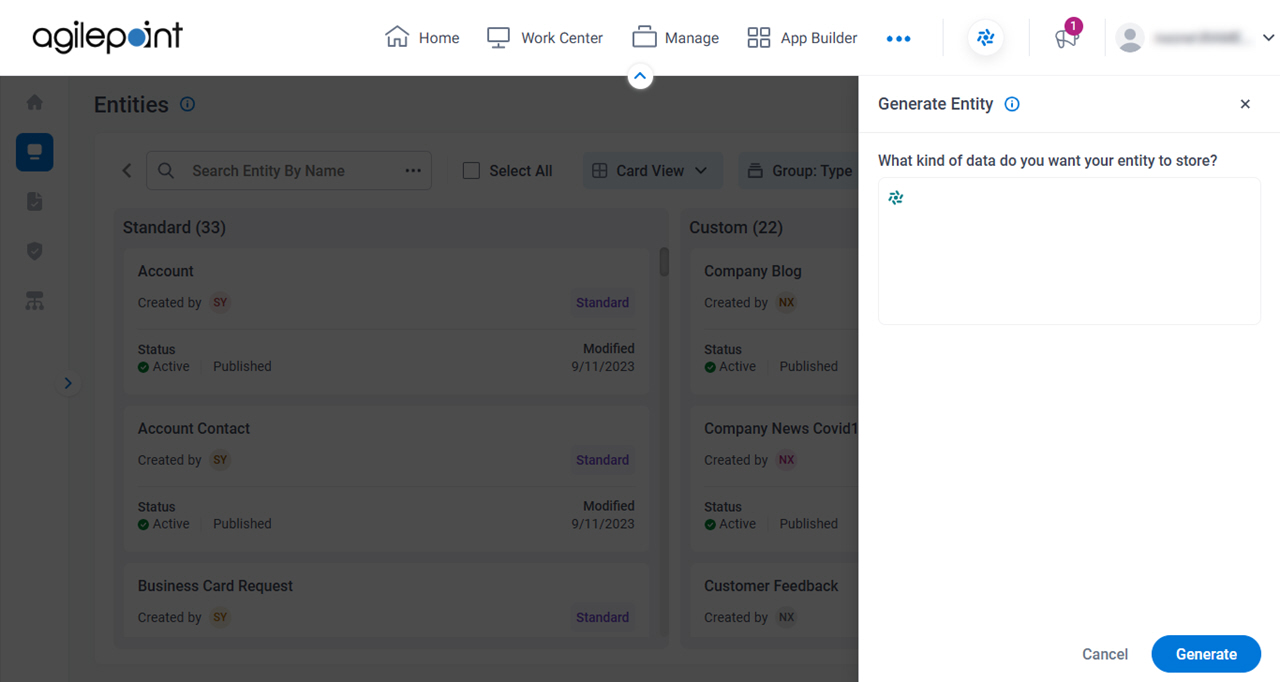Click the Standard group vertical scrollbar
Image resolution: width=1280 pixels, height=682 pixels.
click(664, 262)
